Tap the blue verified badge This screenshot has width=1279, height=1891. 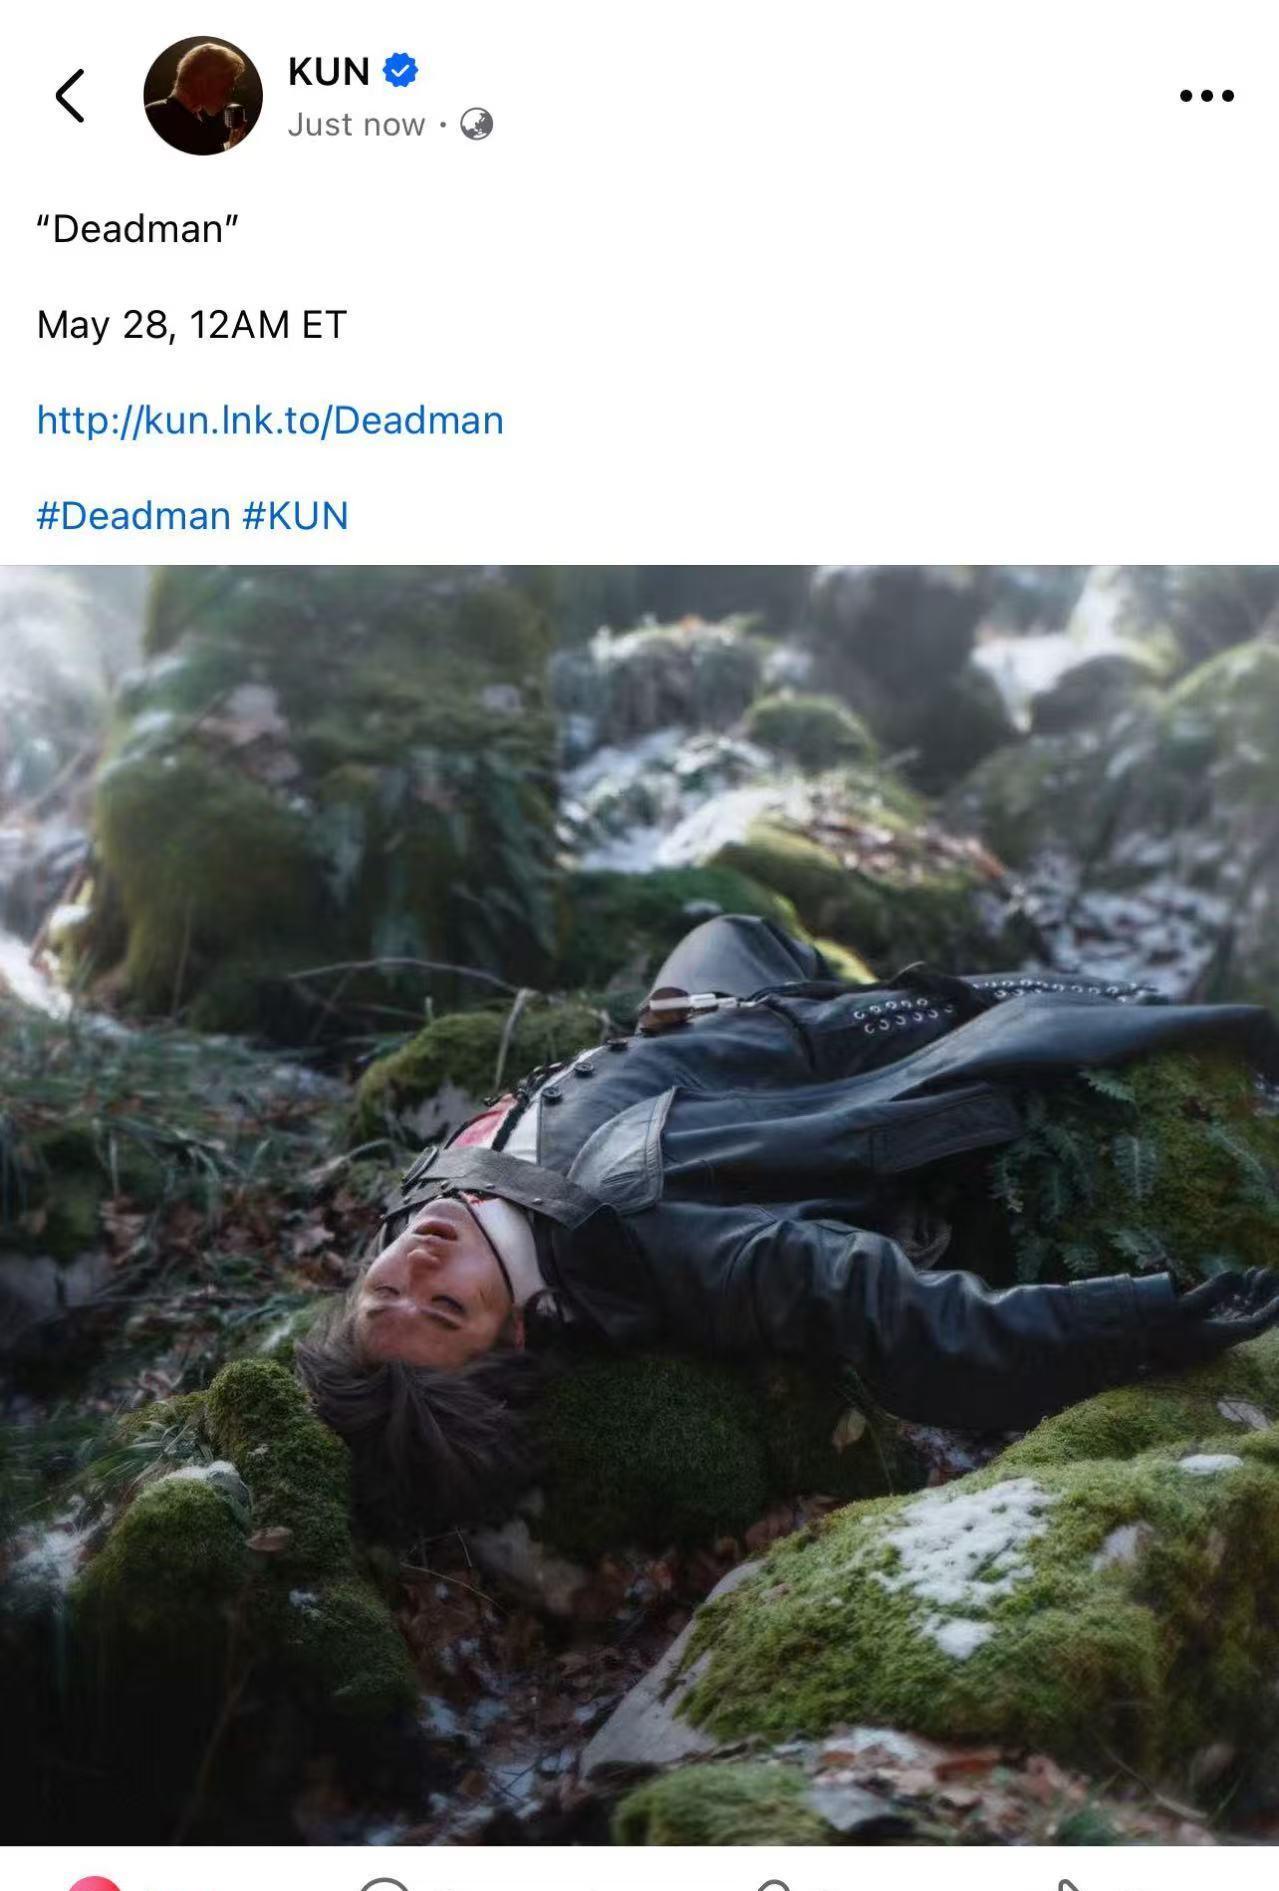pyautogui.click(x=401, y=71)
